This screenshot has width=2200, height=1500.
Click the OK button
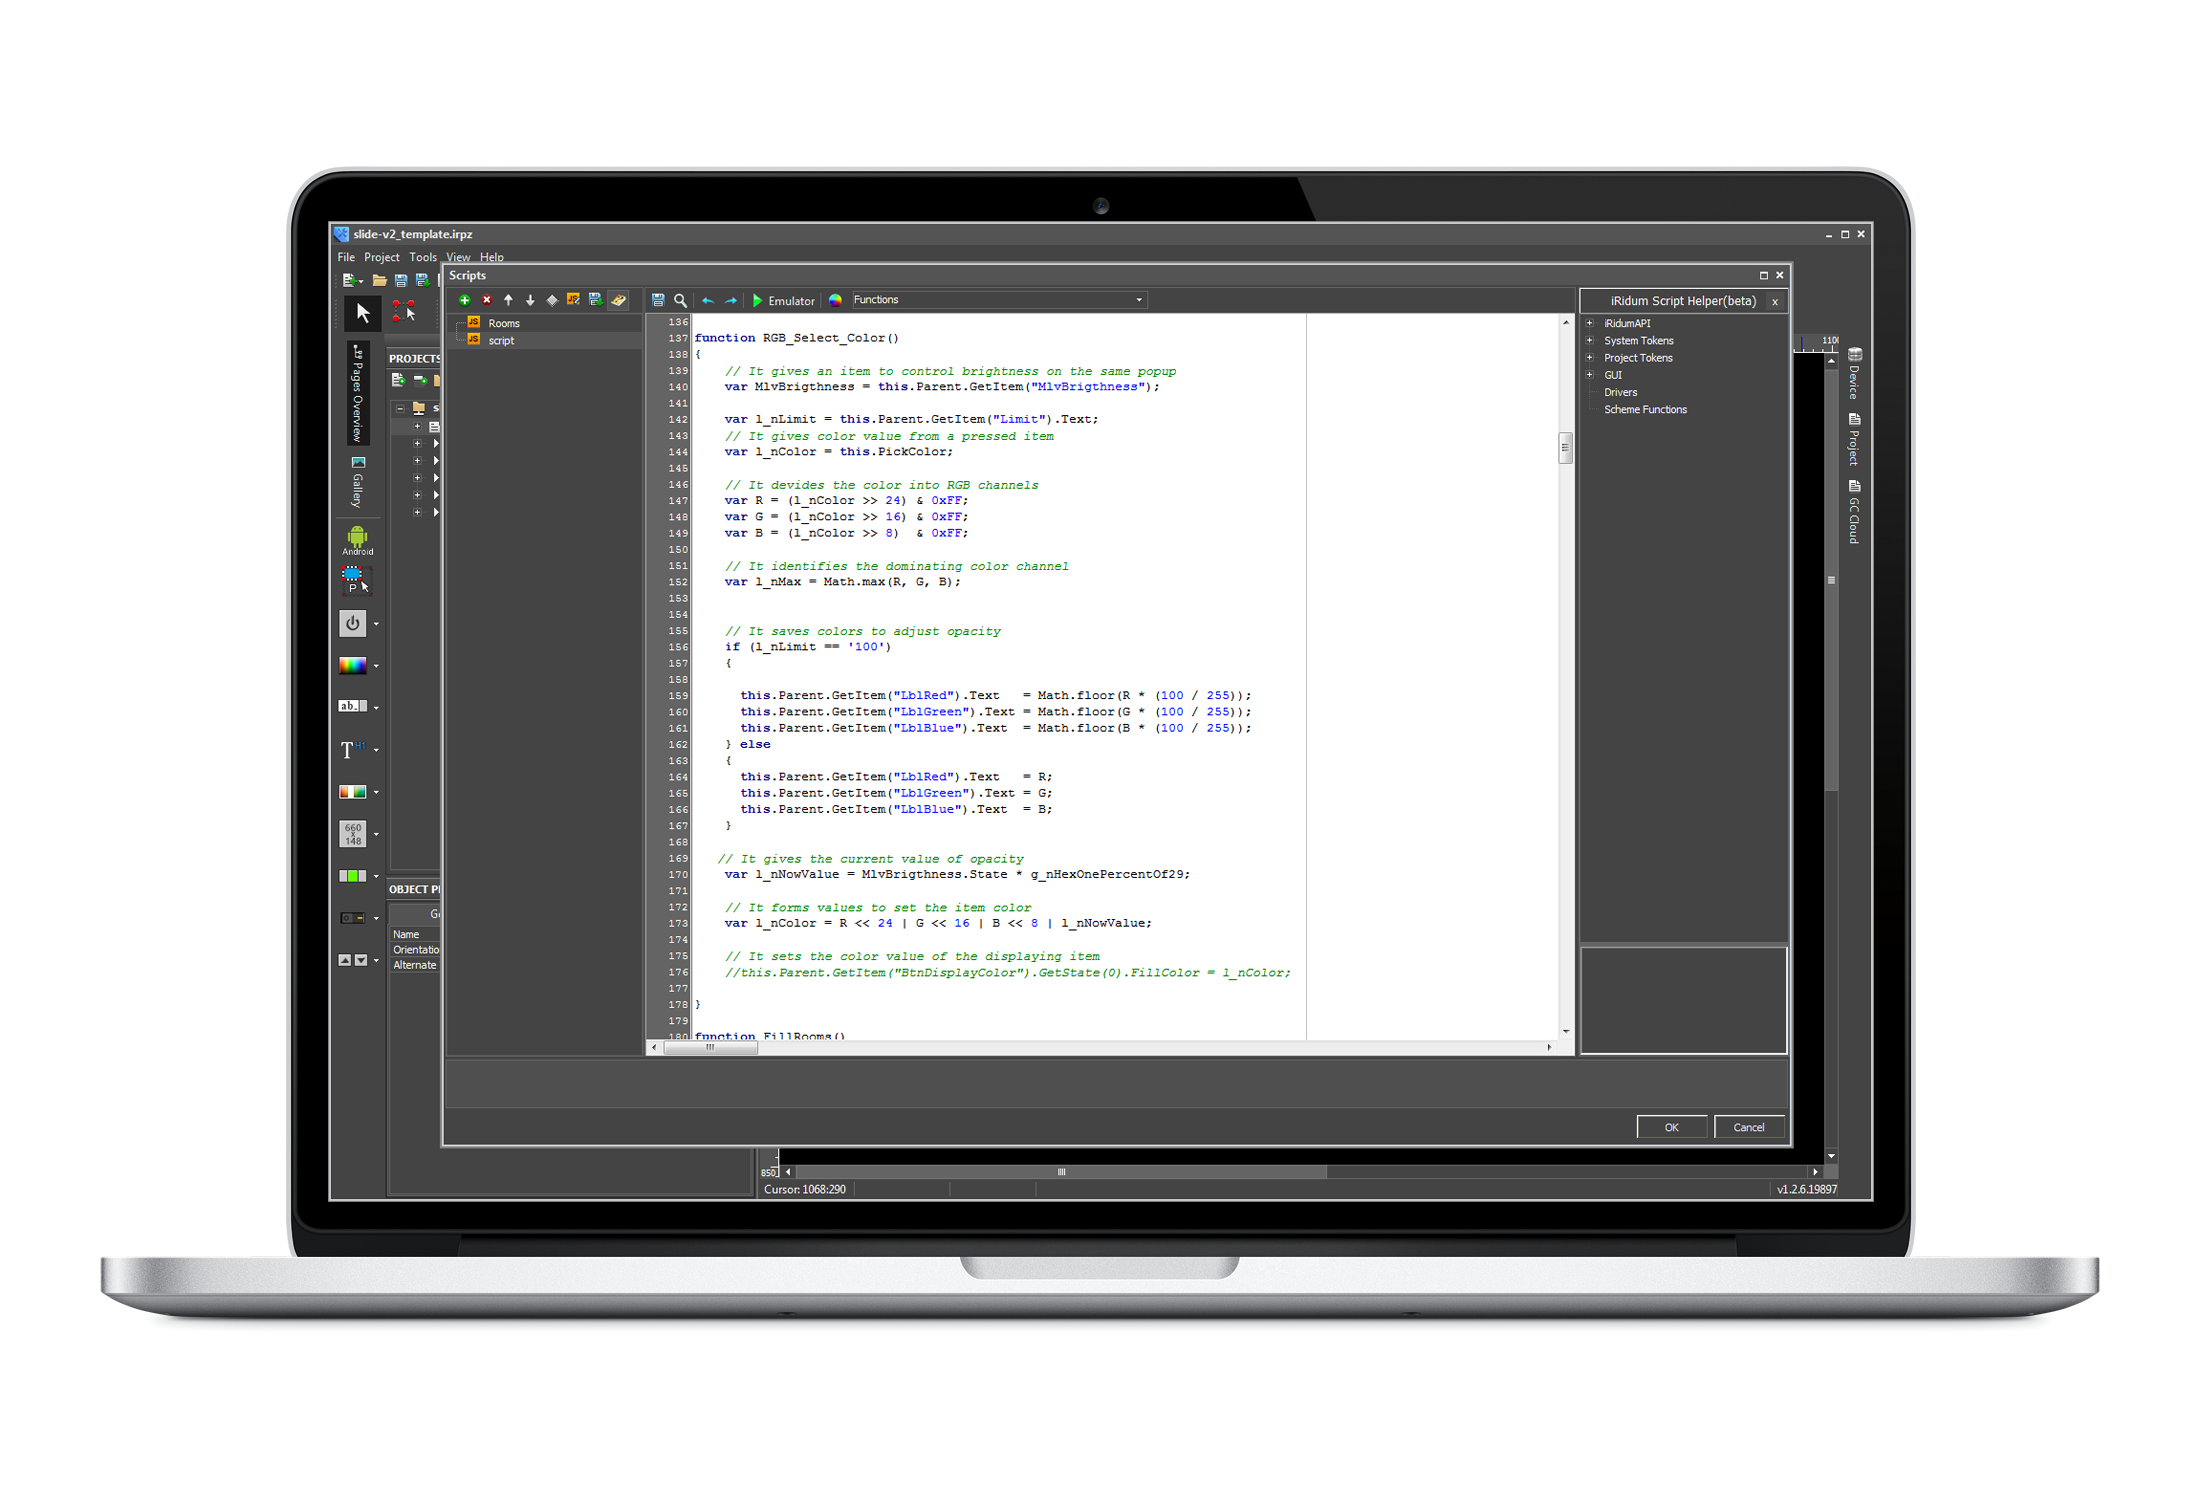pyautogui.click(x=1672, y=1126)
